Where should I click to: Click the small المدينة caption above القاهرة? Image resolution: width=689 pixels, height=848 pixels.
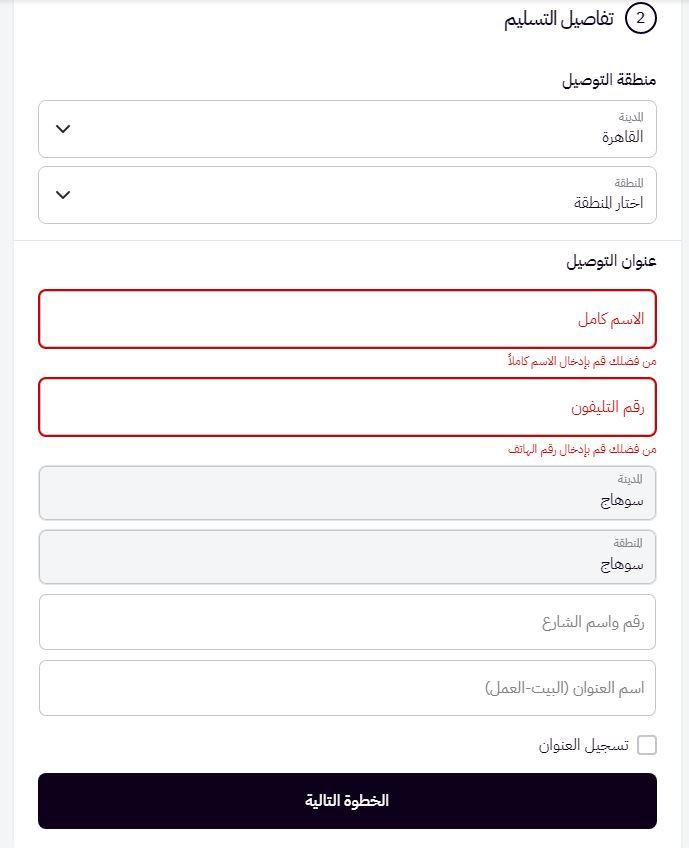pos(631,116)
